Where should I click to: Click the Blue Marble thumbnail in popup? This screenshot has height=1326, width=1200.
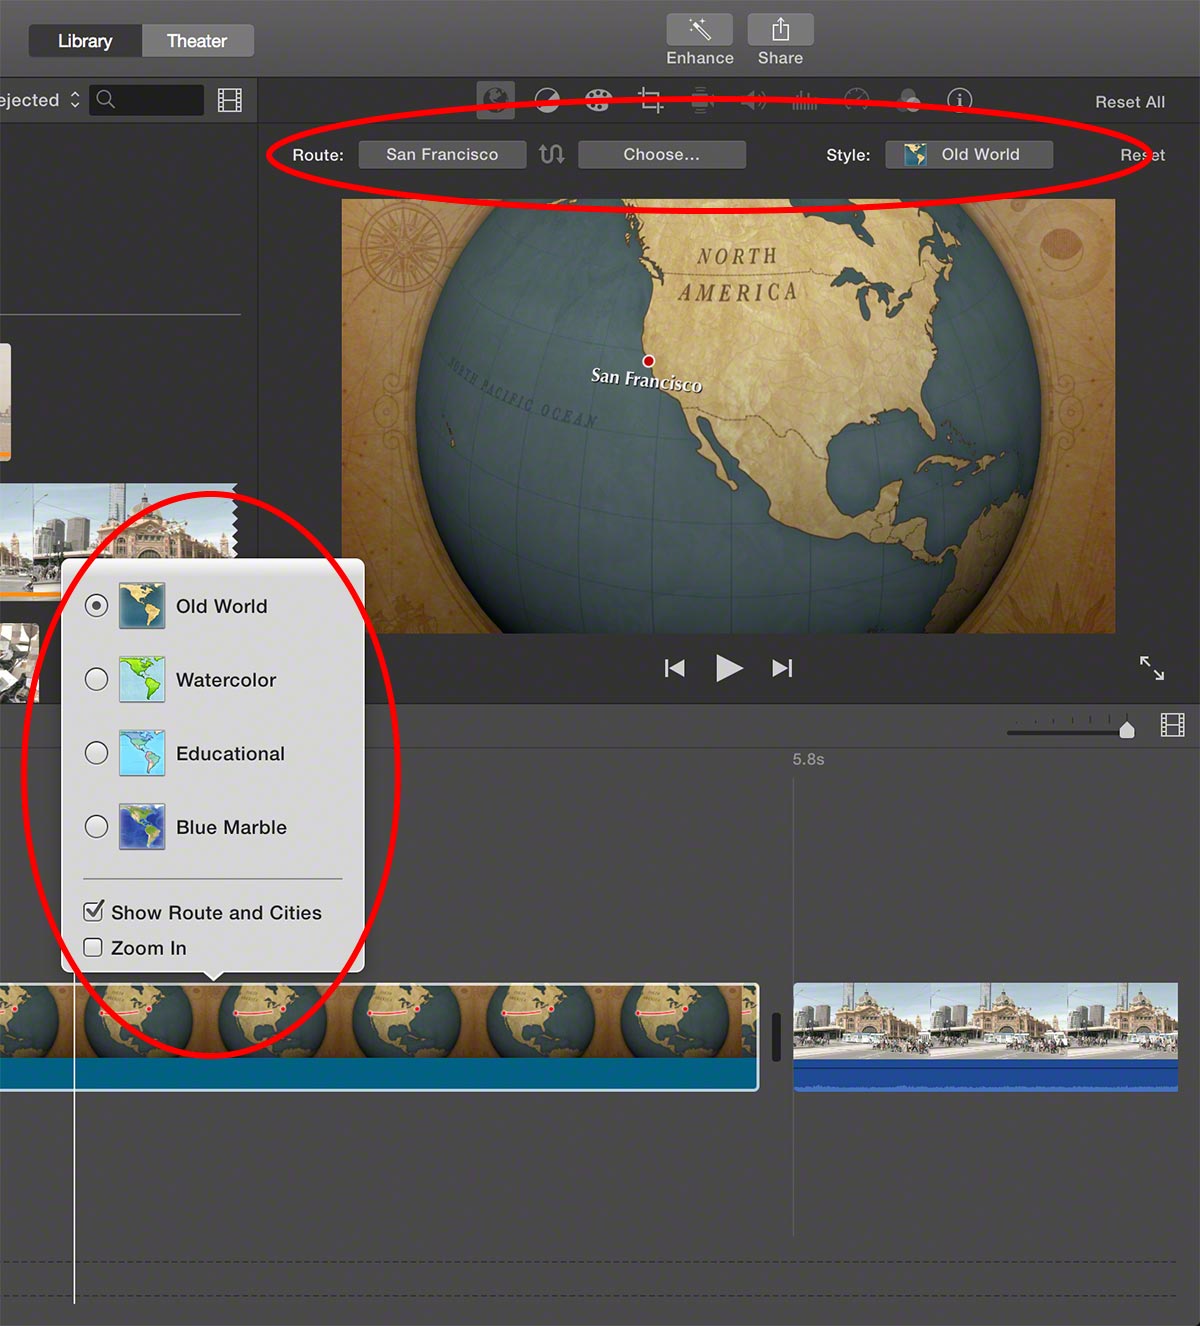142,827
